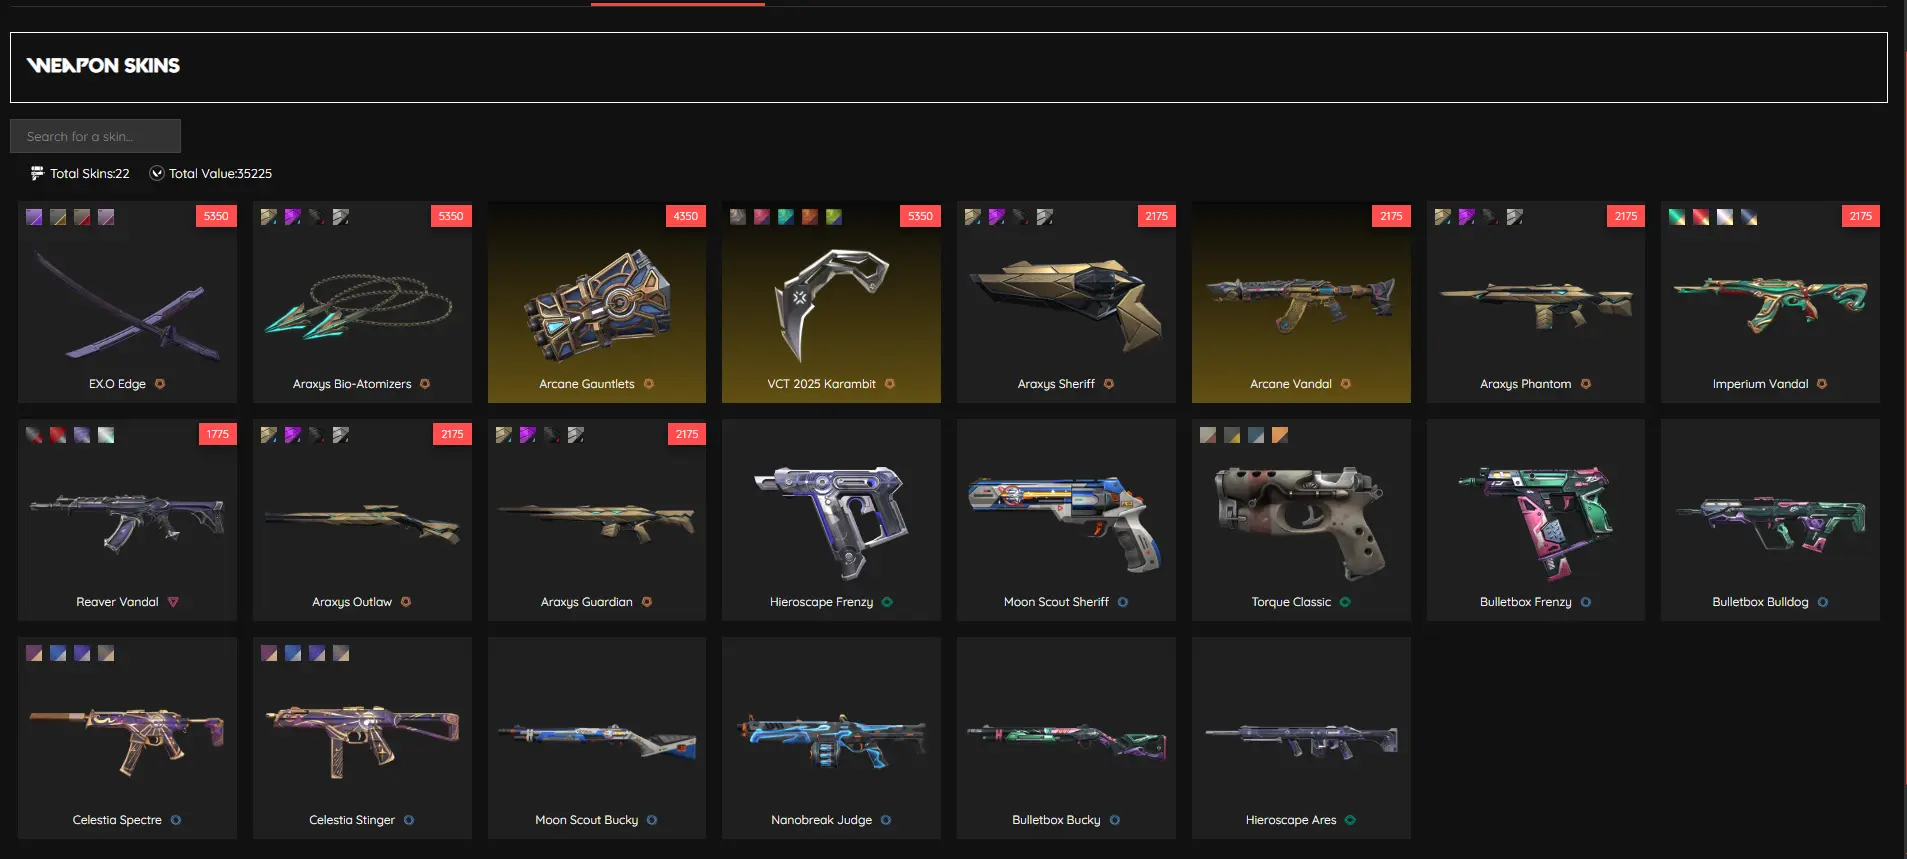
Task: Click the 5350 price badge on EXO Edge
Action: click(x=216, y=216)
